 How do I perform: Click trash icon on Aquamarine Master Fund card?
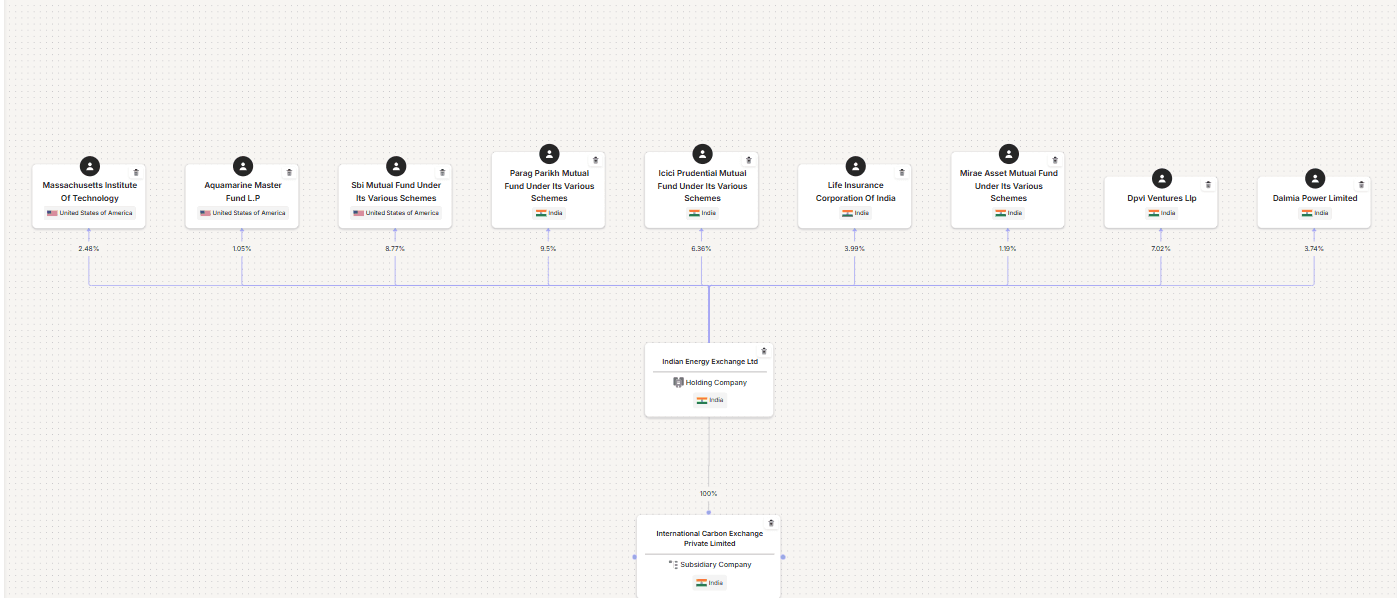pyautogui.click(x=289, y=172)
